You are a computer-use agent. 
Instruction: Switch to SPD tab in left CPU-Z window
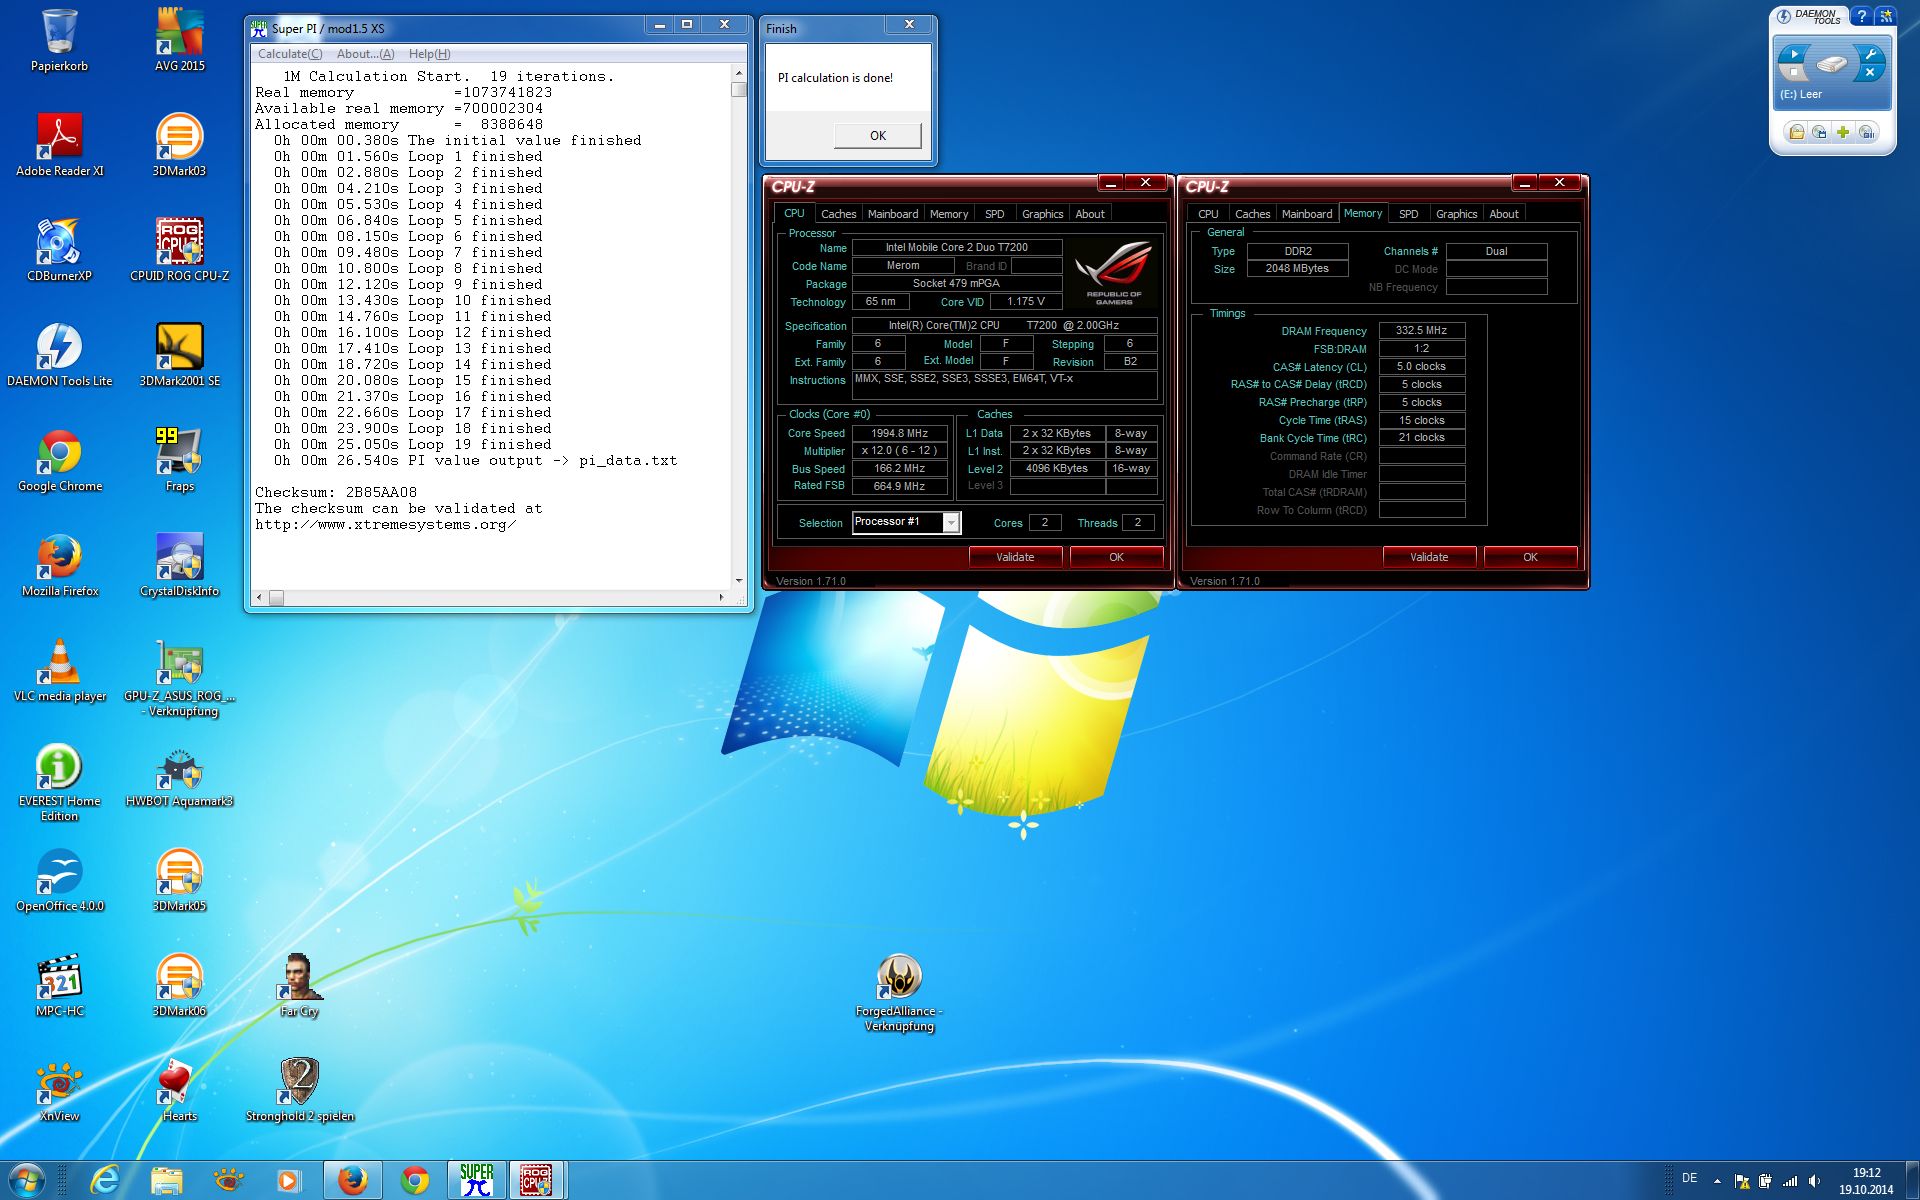click(994, 214)
